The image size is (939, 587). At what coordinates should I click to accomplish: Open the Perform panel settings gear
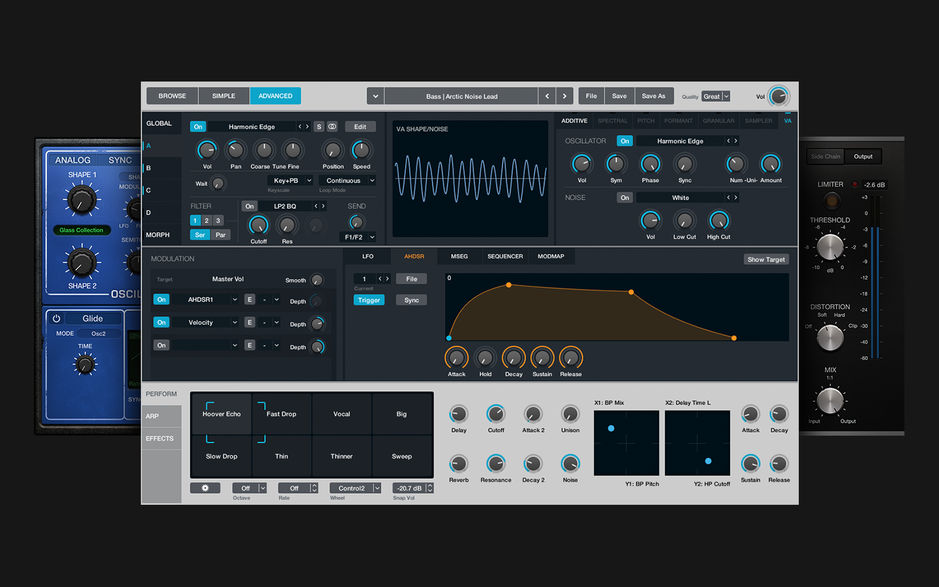[x=207, y=488]
